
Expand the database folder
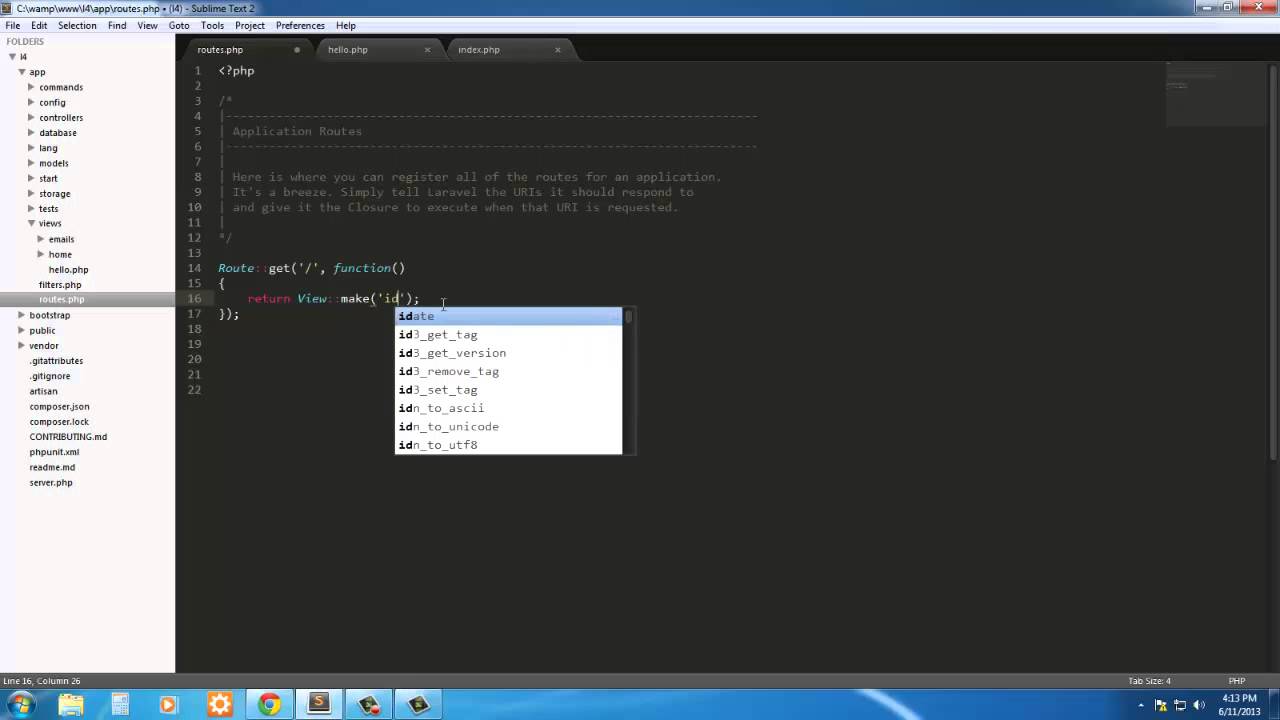tap(31, 132)
